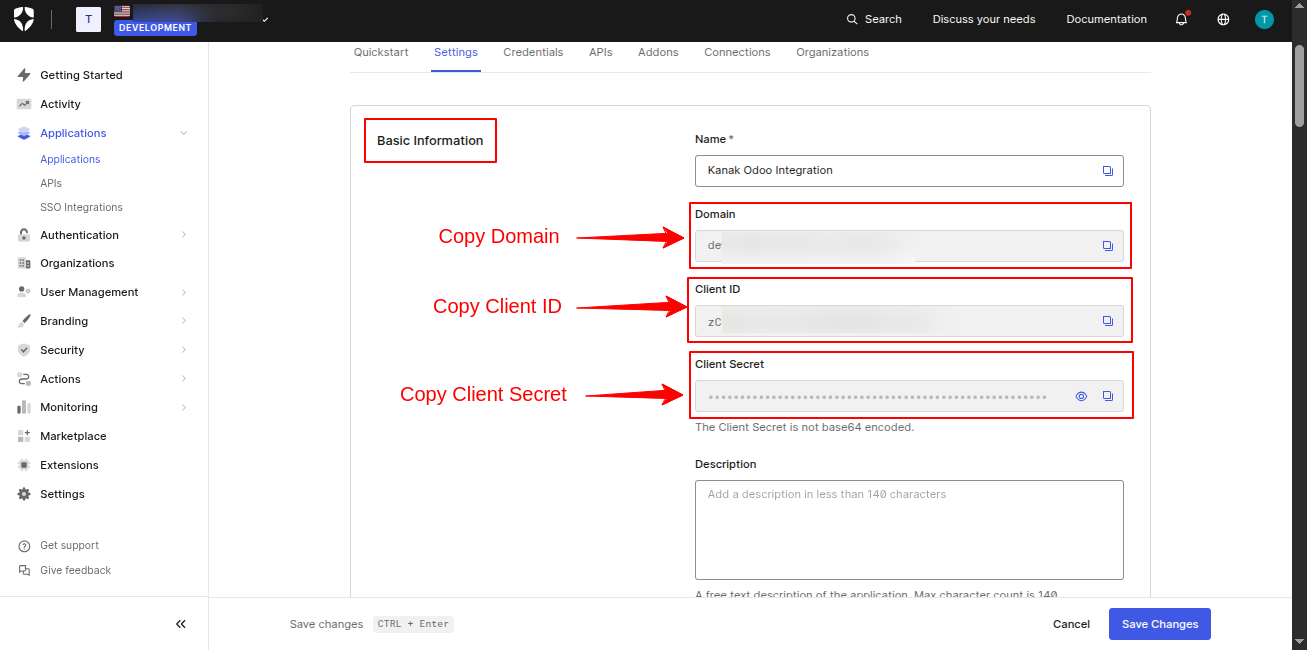The width and height of the screenshot is (1307, 650).
Task: Switch to the Connections tab
Action: click(737, 52)
